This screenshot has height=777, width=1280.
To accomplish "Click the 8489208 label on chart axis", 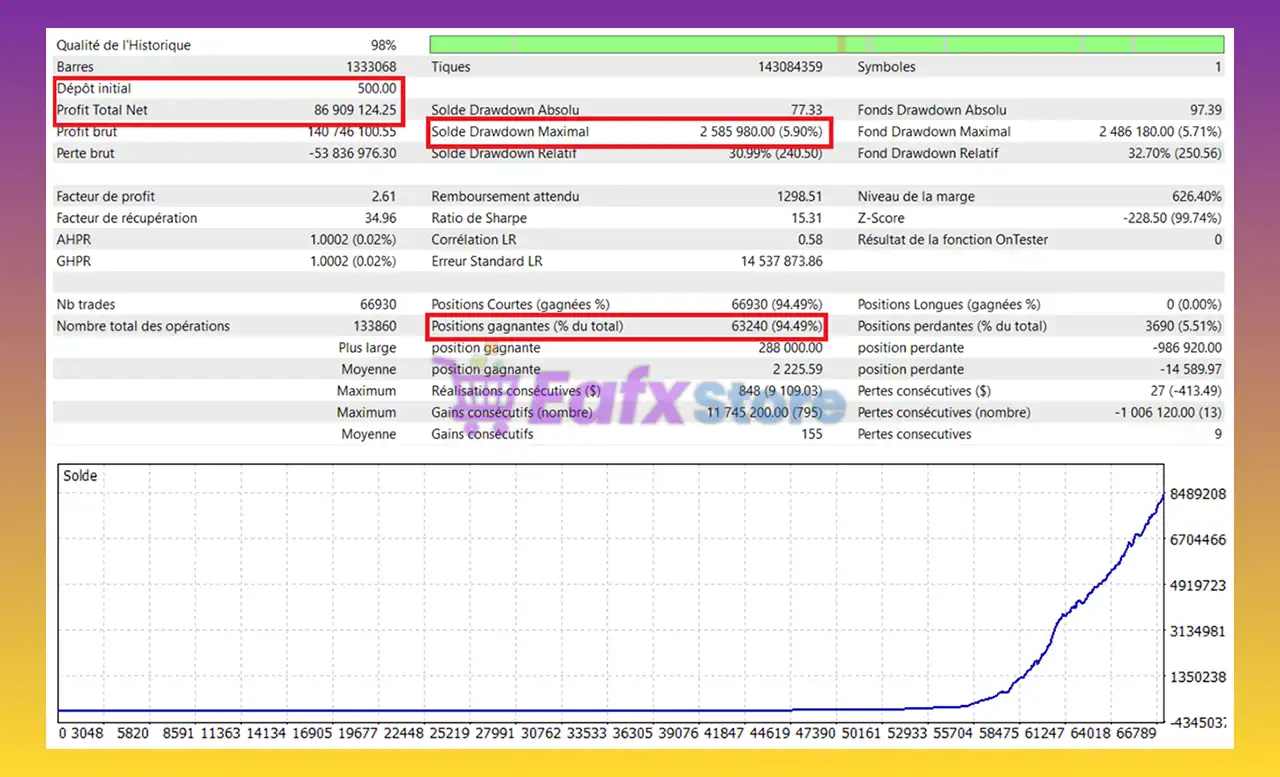I will click(x=1197, y=495).
